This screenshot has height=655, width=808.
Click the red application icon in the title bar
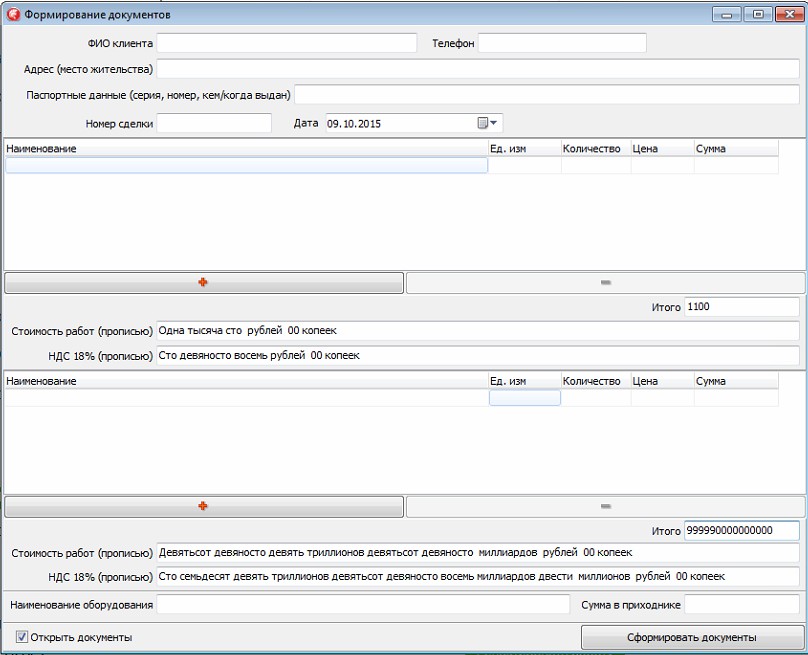(x=13, y=14)
